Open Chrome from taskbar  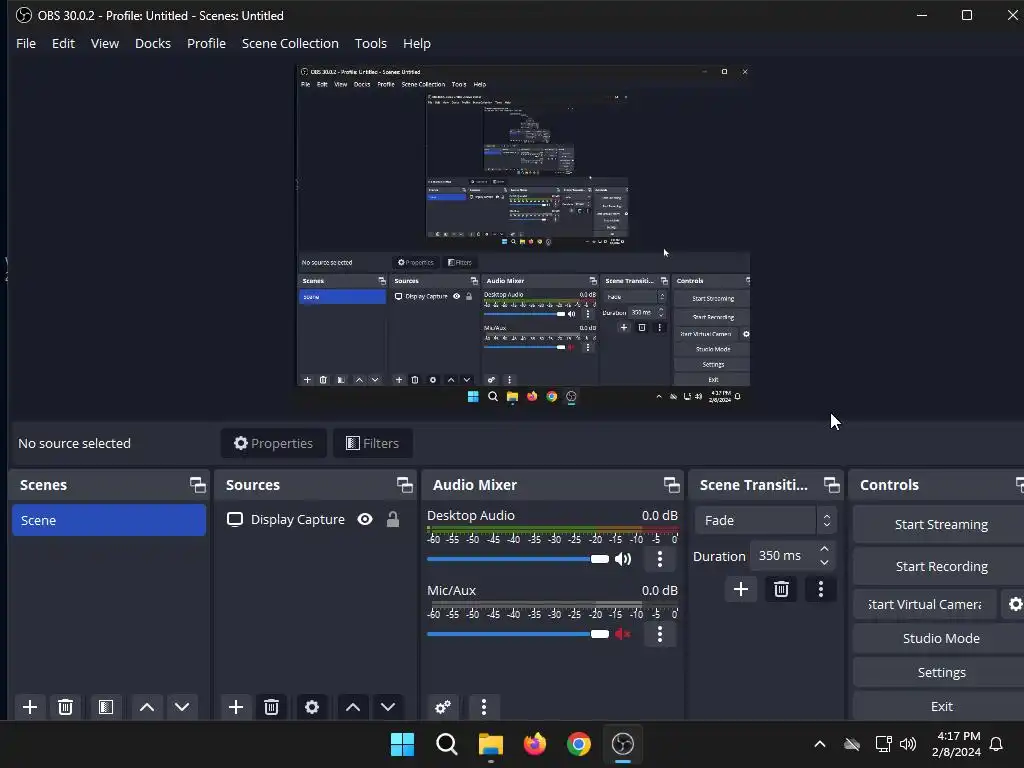click(x=579, y=744)
